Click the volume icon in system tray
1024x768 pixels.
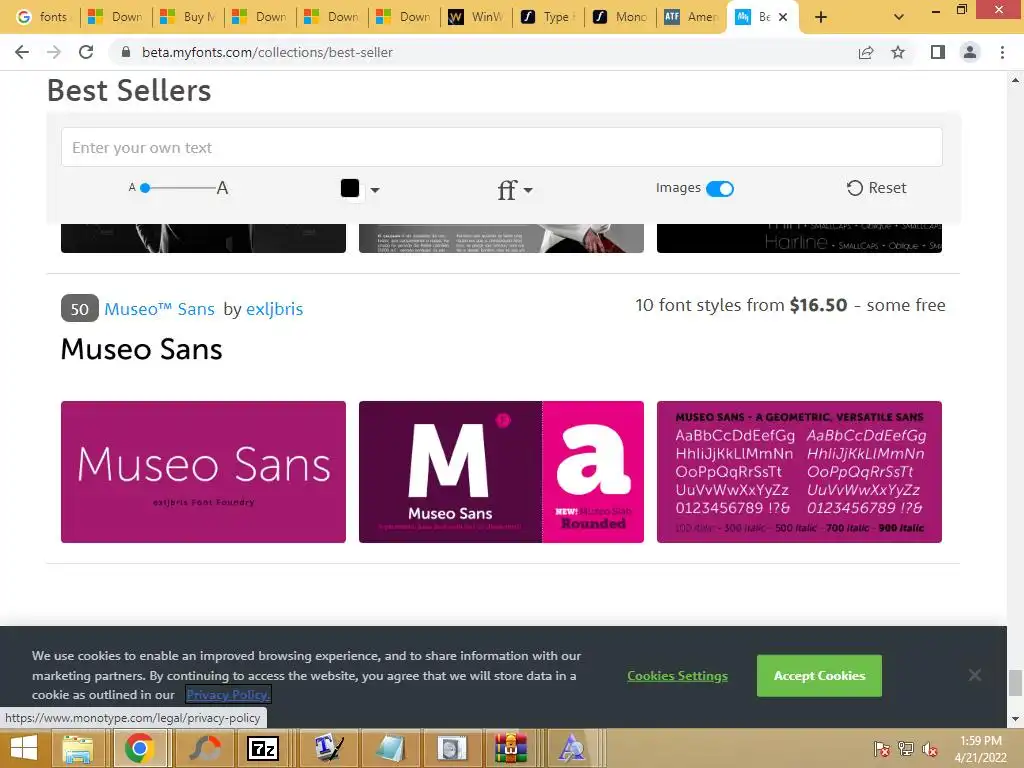(x=929, y=749)
